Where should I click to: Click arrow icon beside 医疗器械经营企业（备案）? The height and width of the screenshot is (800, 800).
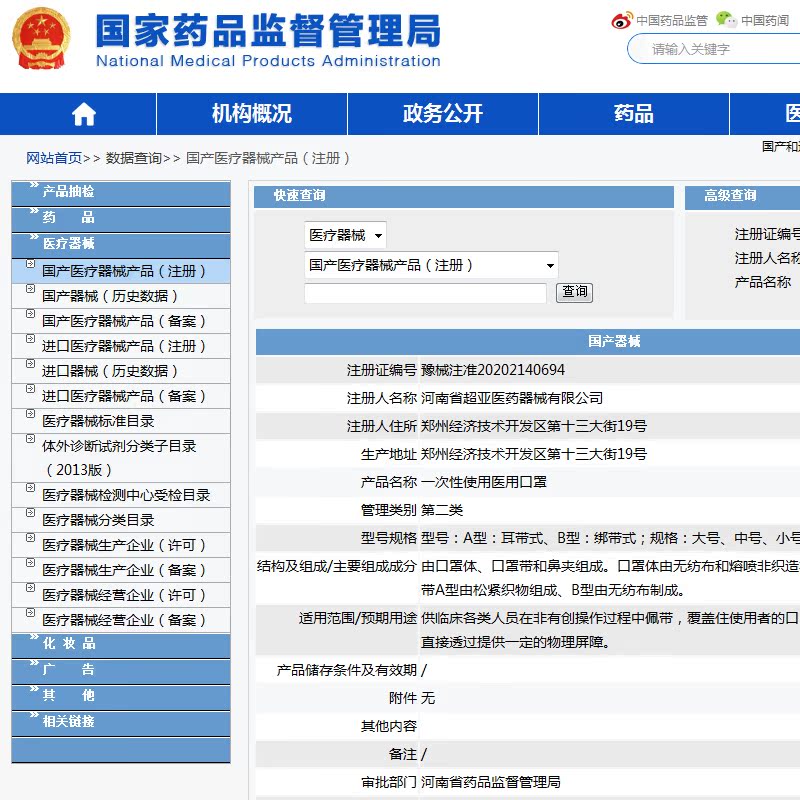pos(31,613)
